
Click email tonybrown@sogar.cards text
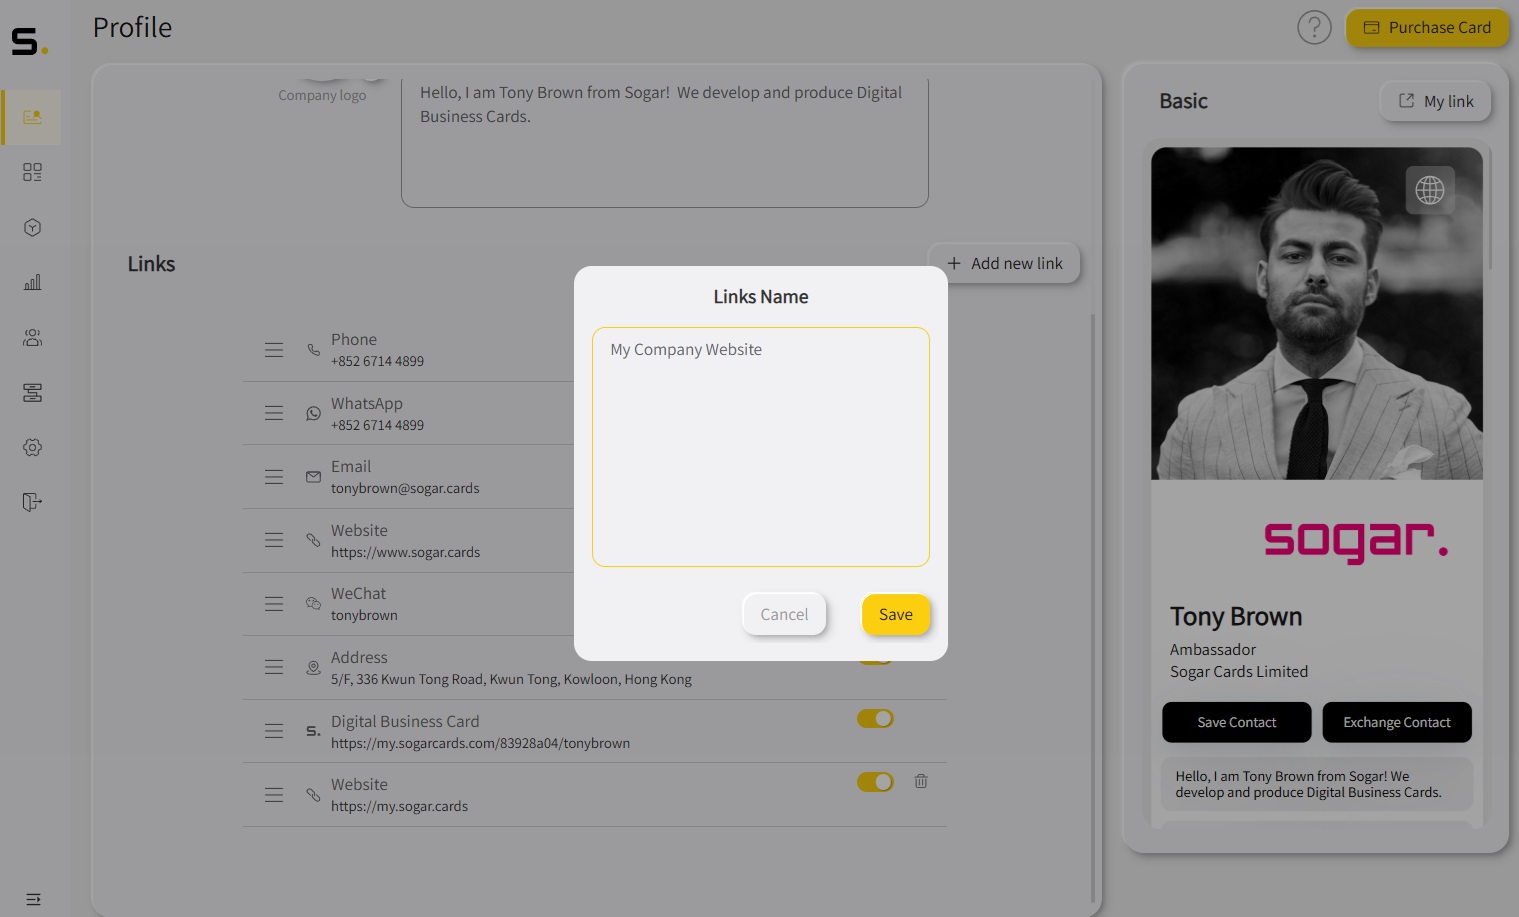point(405,488)
